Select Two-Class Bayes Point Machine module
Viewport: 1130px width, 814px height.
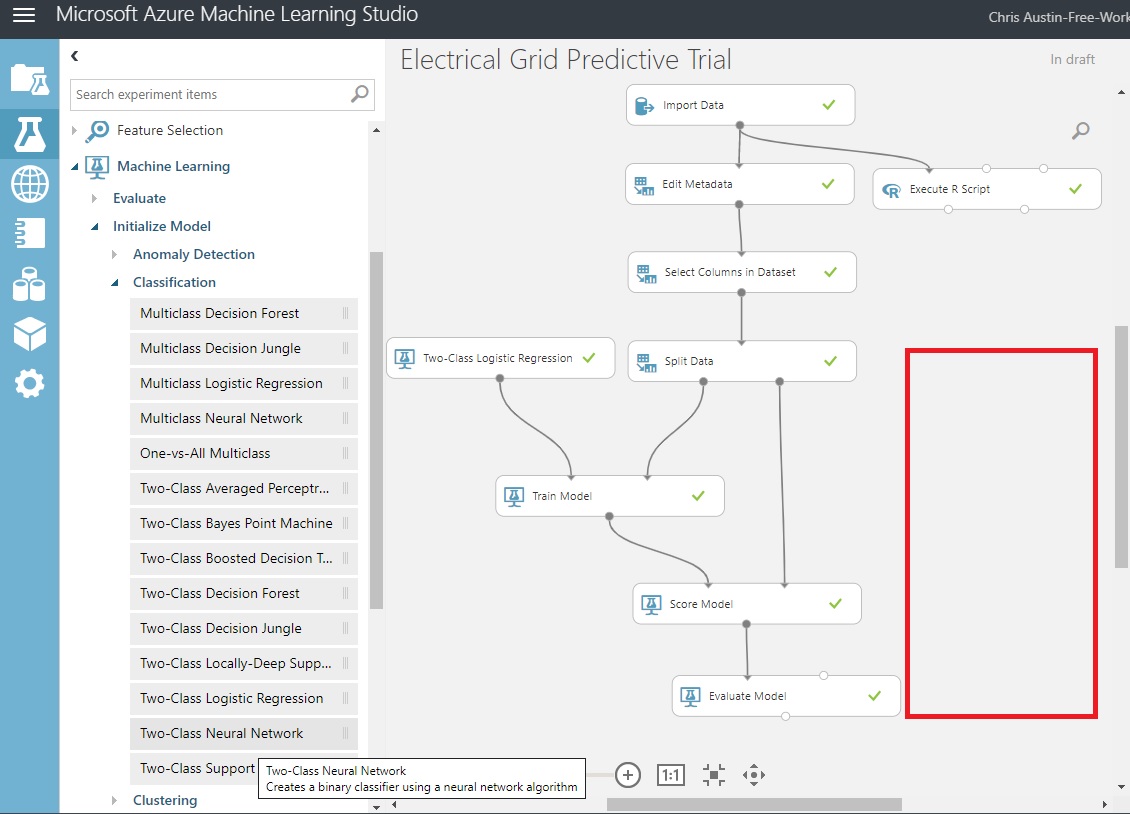click(x=244, y=524)
